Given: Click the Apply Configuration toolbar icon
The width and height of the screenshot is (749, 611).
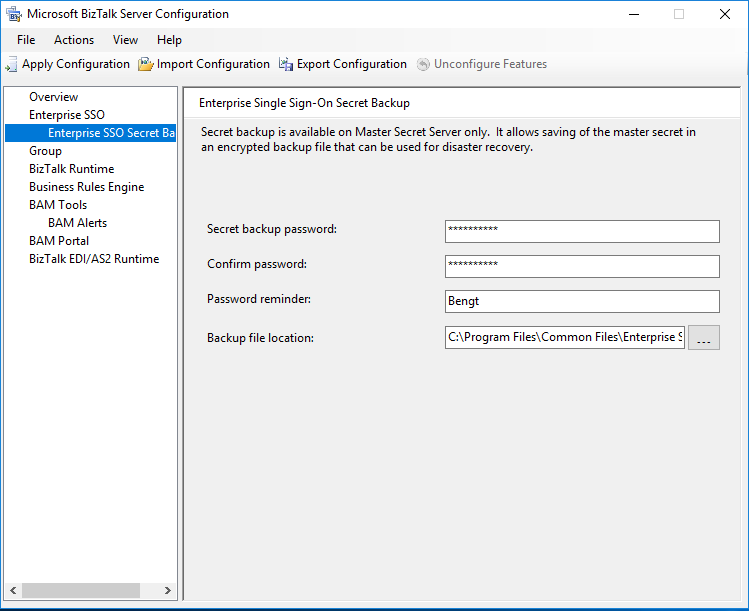Looking at the screenshot, I should click(x=11, y=64).
